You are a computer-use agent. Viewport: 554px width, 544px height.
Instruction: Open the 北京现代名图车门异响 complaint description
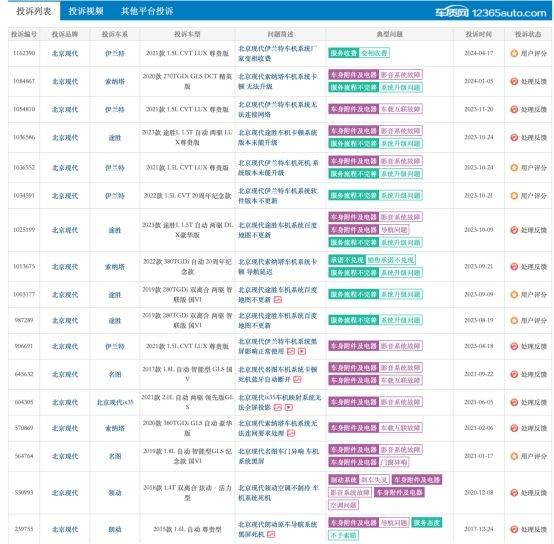click(278, 456)
